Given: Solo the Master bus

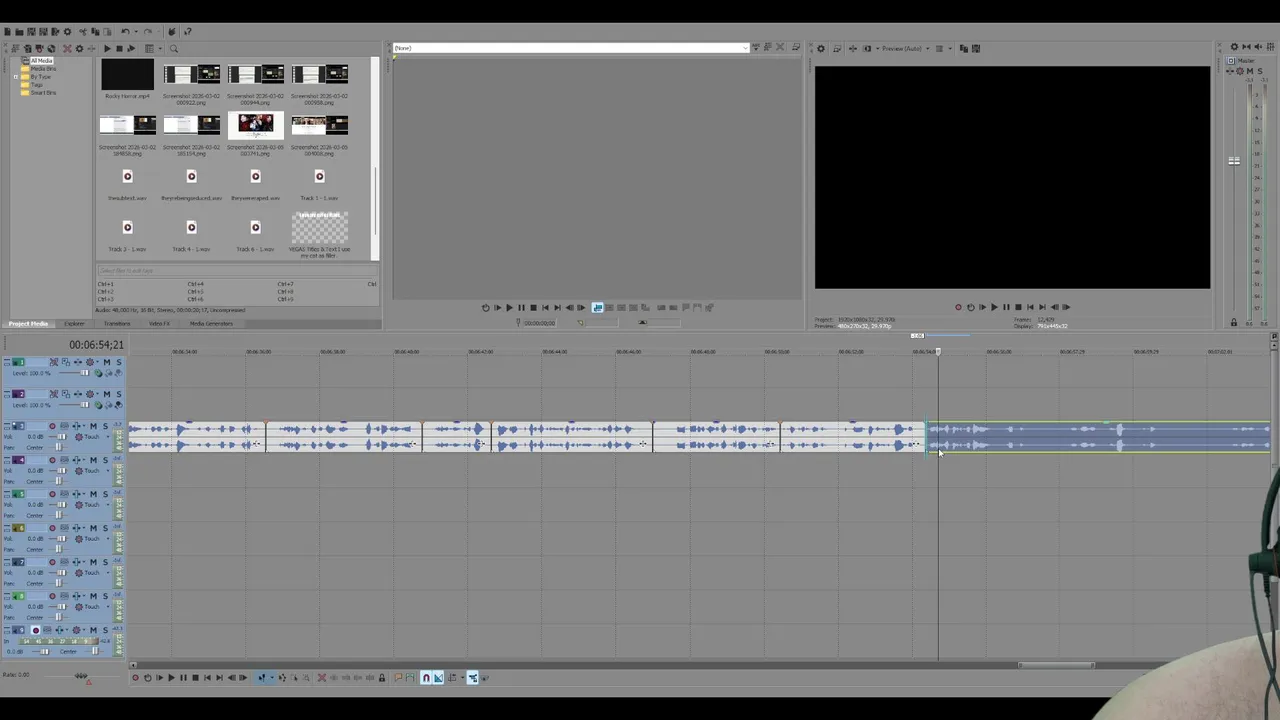Looking at the screenshot, I should [x=1260, y=71].
